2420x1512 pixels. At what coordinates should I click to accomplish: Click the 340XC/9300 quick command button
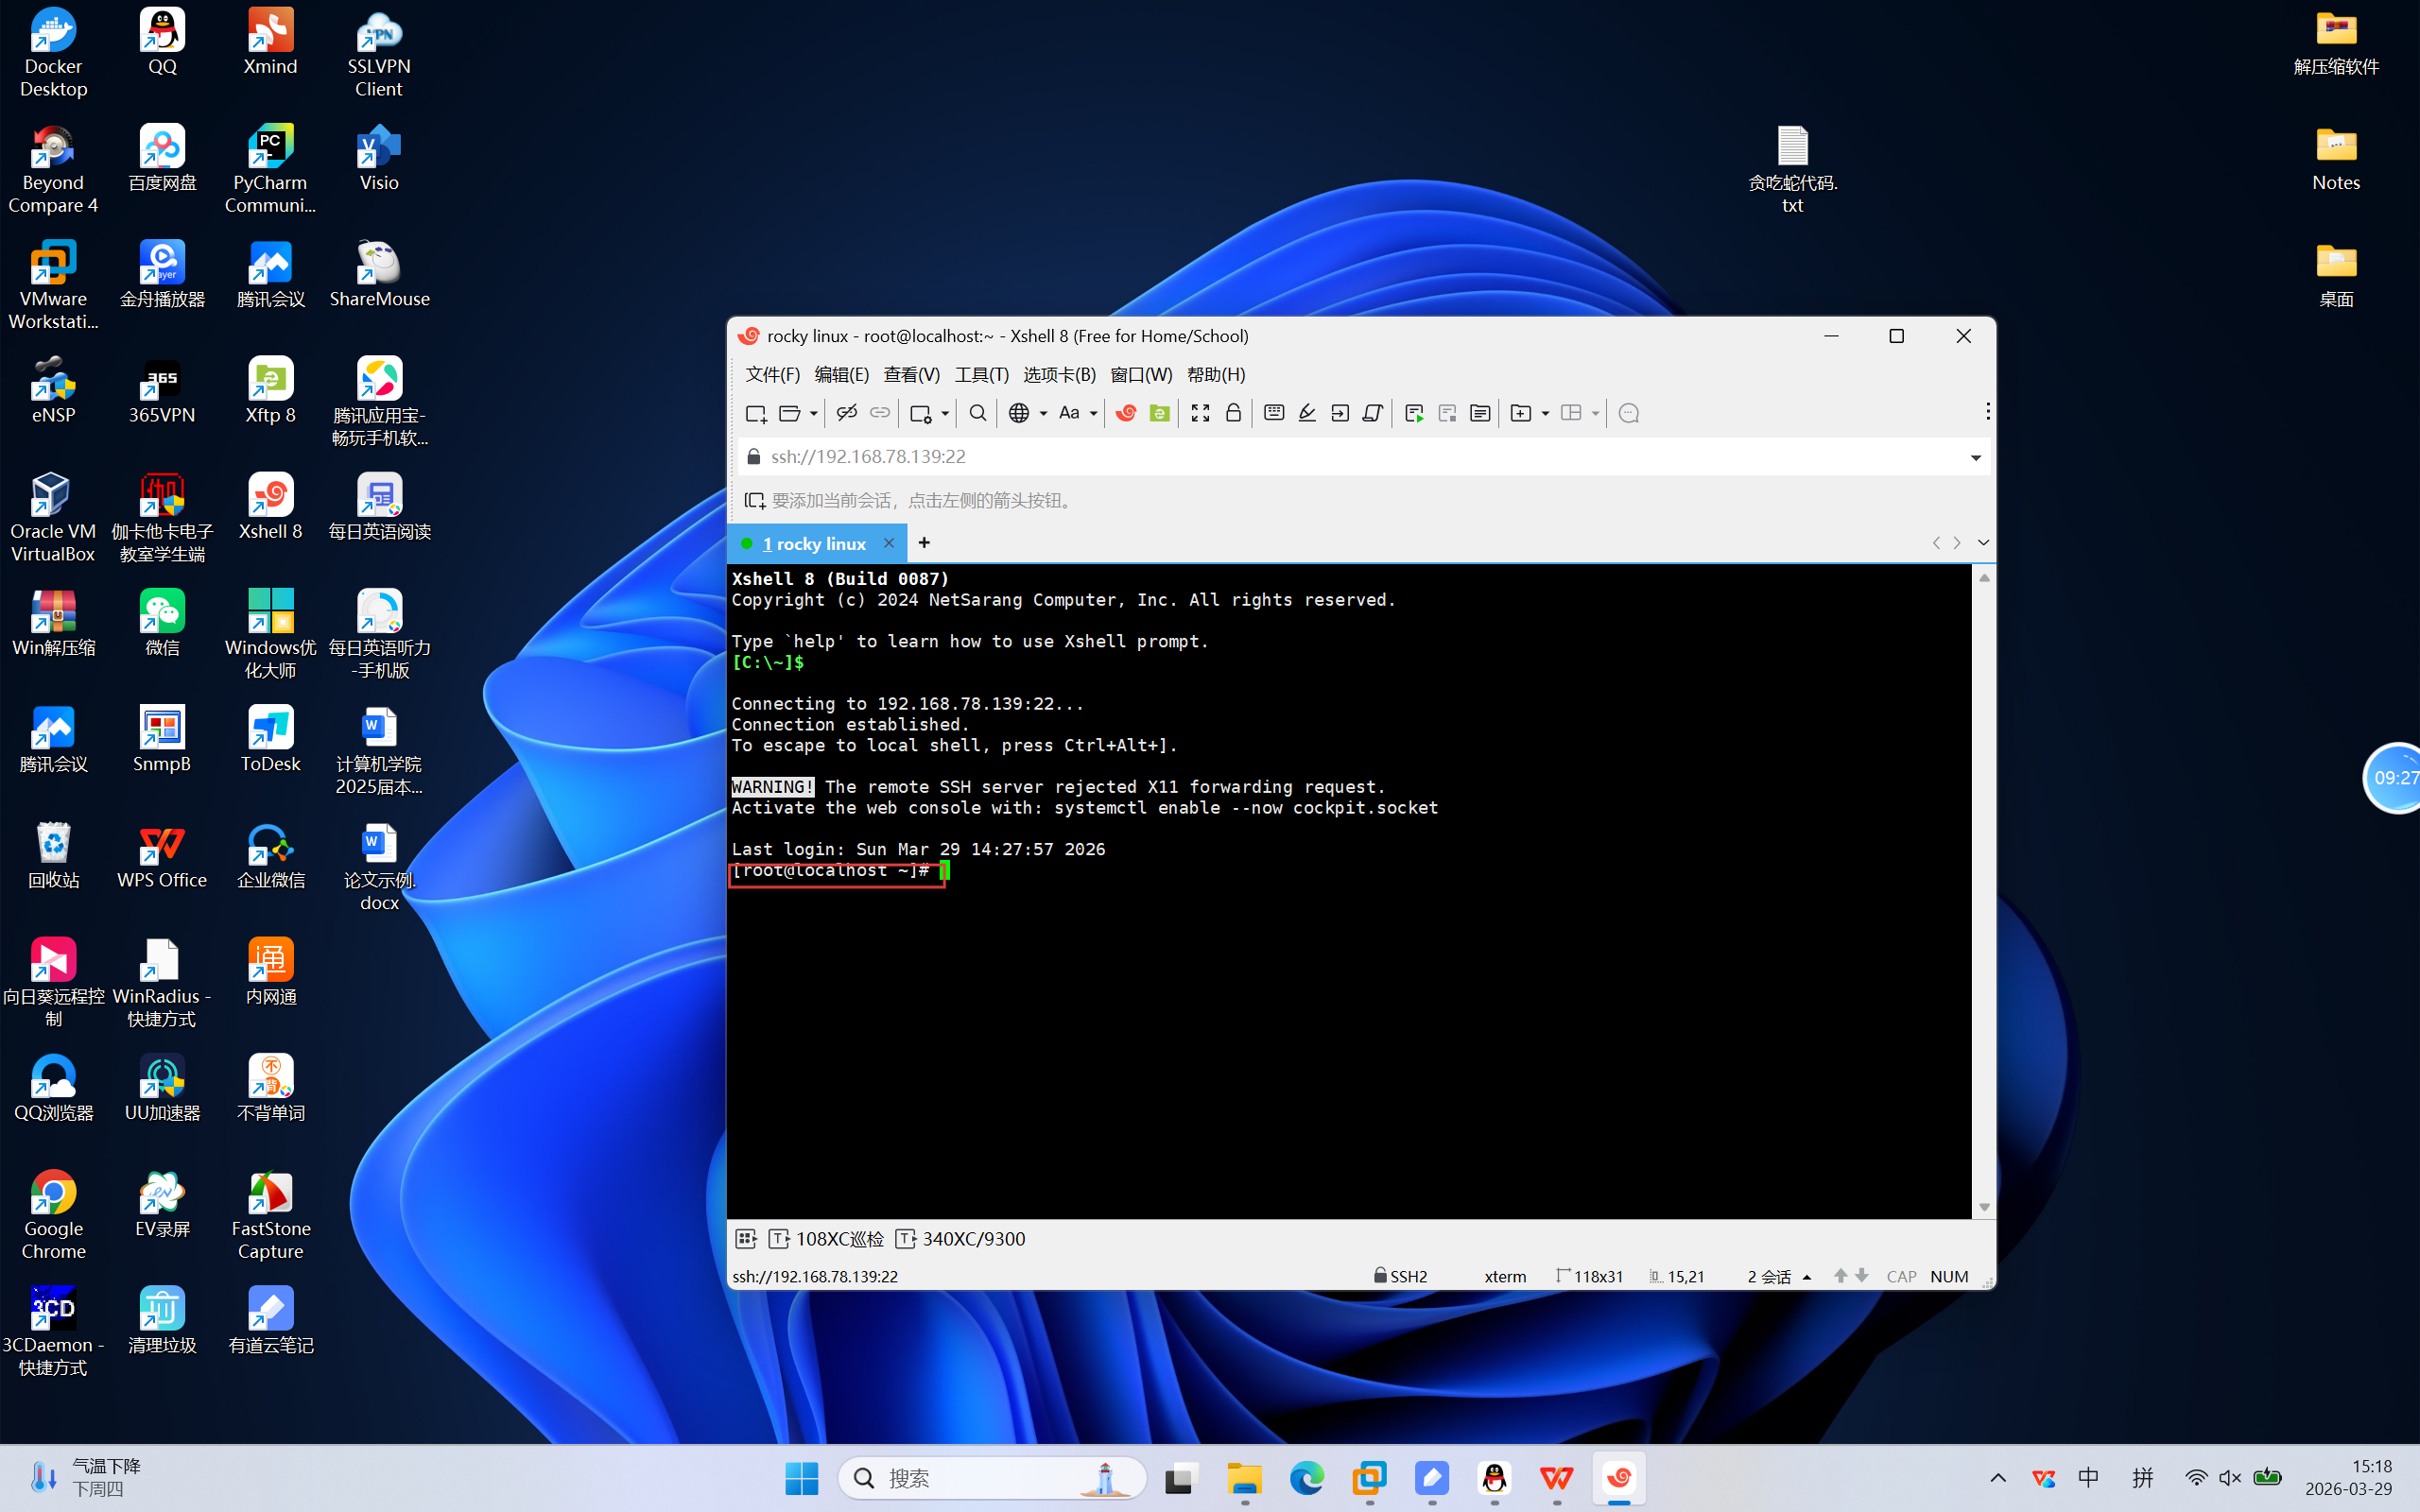pyautogui.click(x=972, y=1238)
